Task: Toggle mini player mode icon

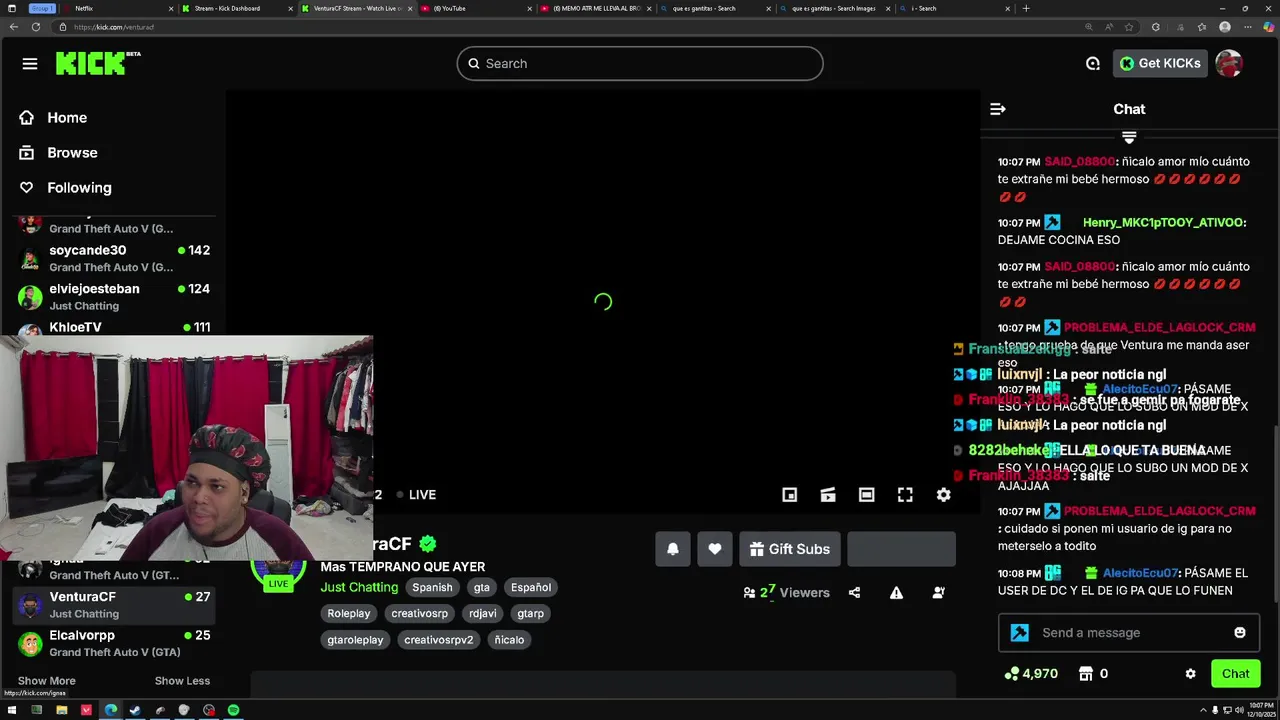Action: 789,494
